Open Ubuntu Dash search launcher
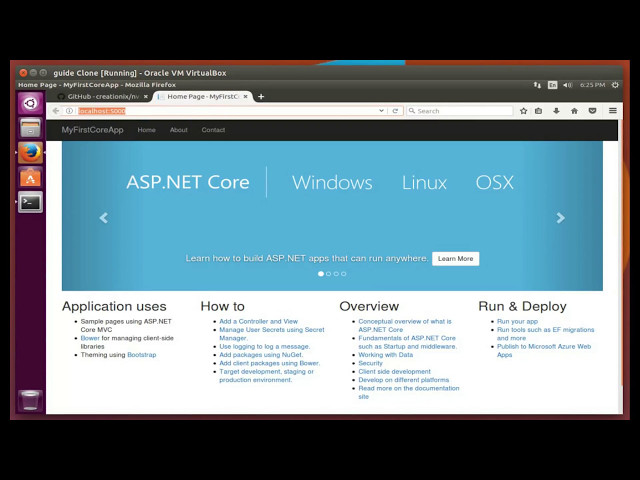The width and height of the screenshot is (640, 480). 30,103
